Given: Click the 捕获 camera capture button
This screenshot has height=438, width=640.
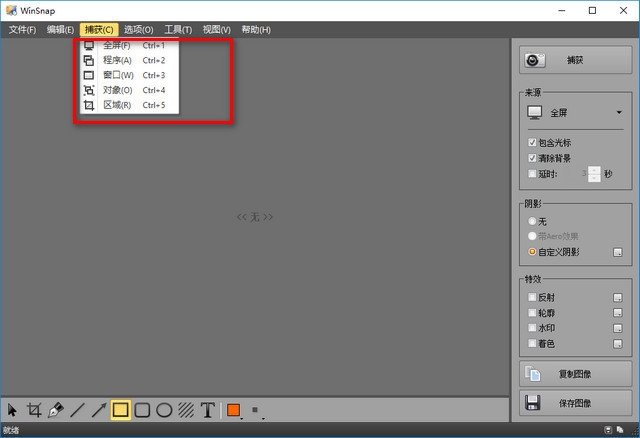Looking at the screenshot, I should [x=575, y=60].
